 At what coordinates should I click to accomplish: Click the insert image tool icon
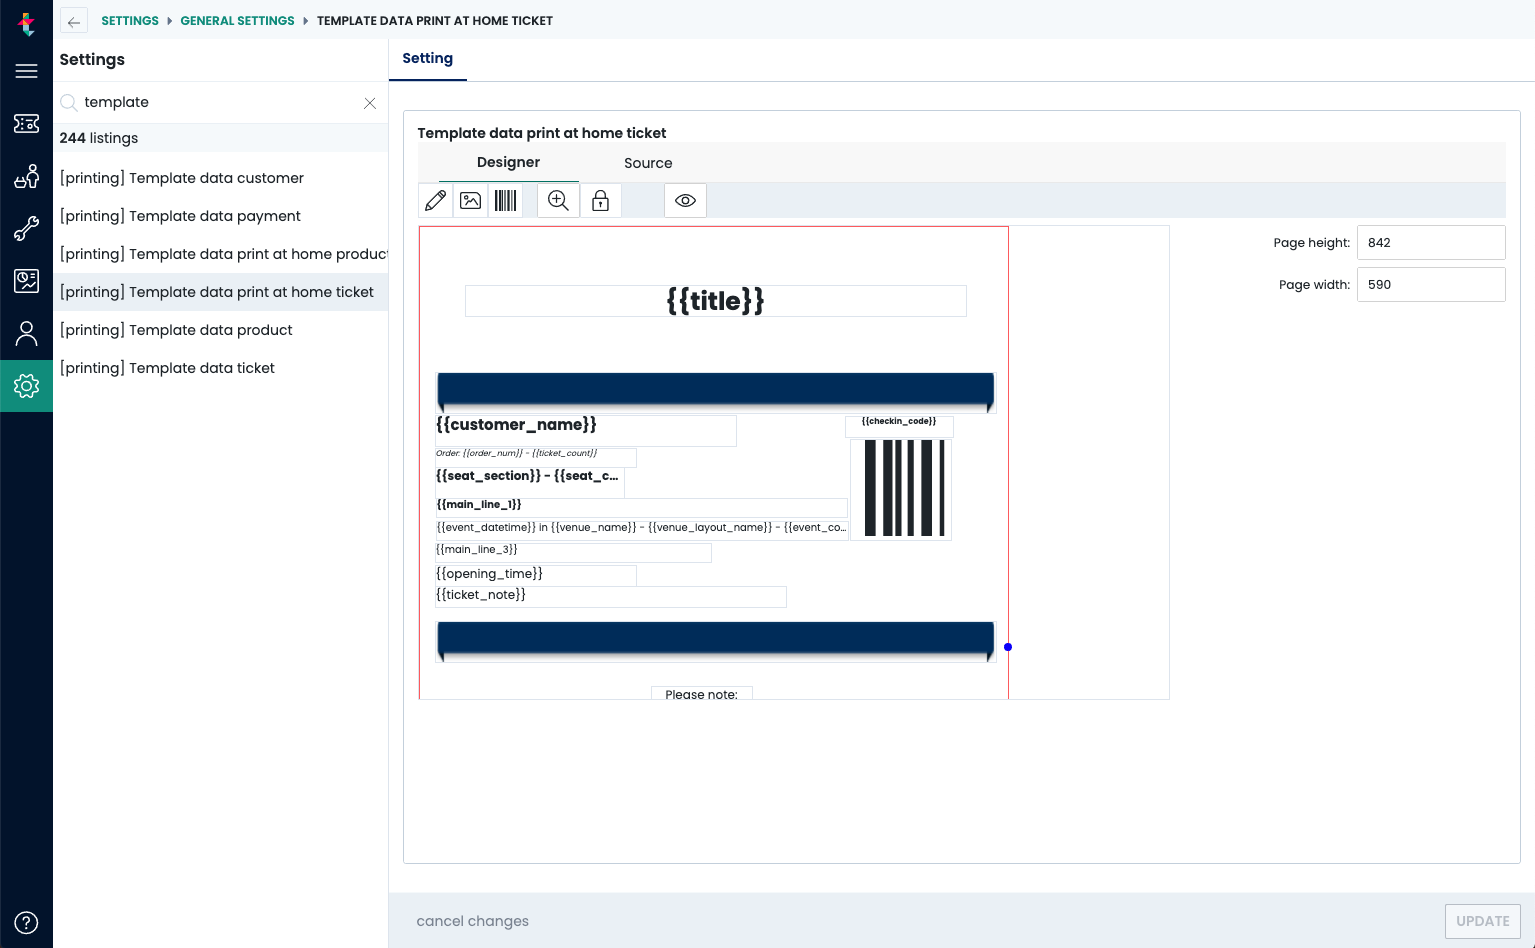471,201
